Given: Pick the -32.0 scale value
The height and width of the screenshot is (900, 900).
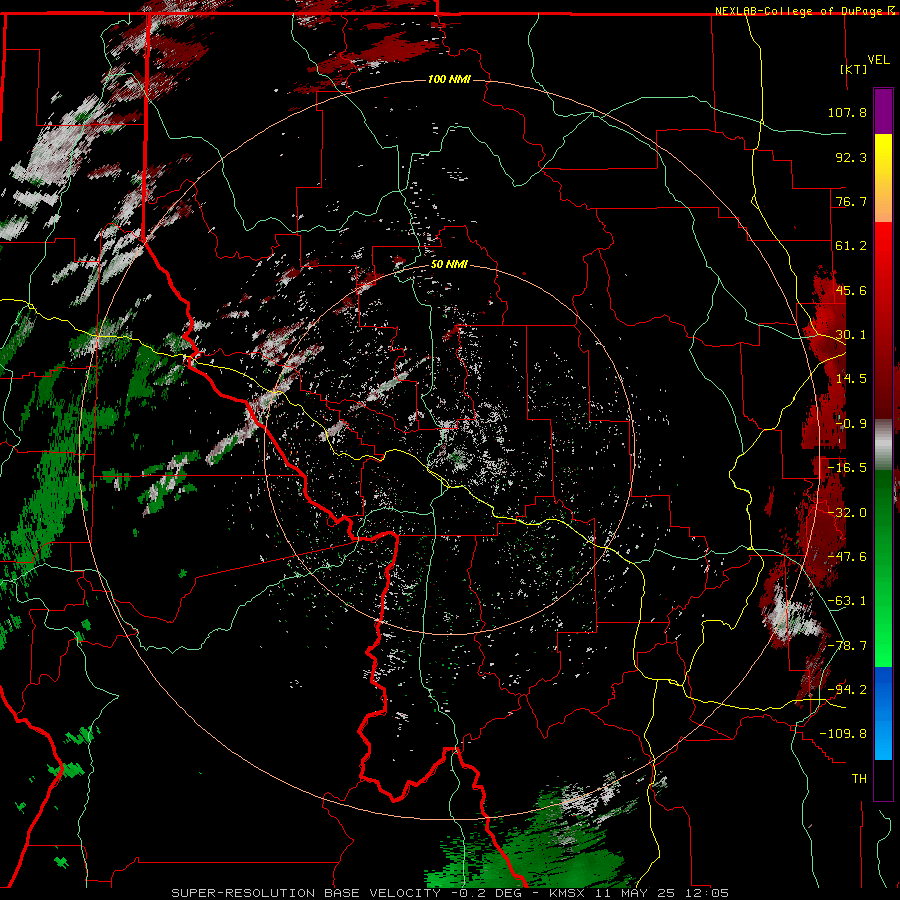Looking at the screenshot, I should click(x=847, y=513).
